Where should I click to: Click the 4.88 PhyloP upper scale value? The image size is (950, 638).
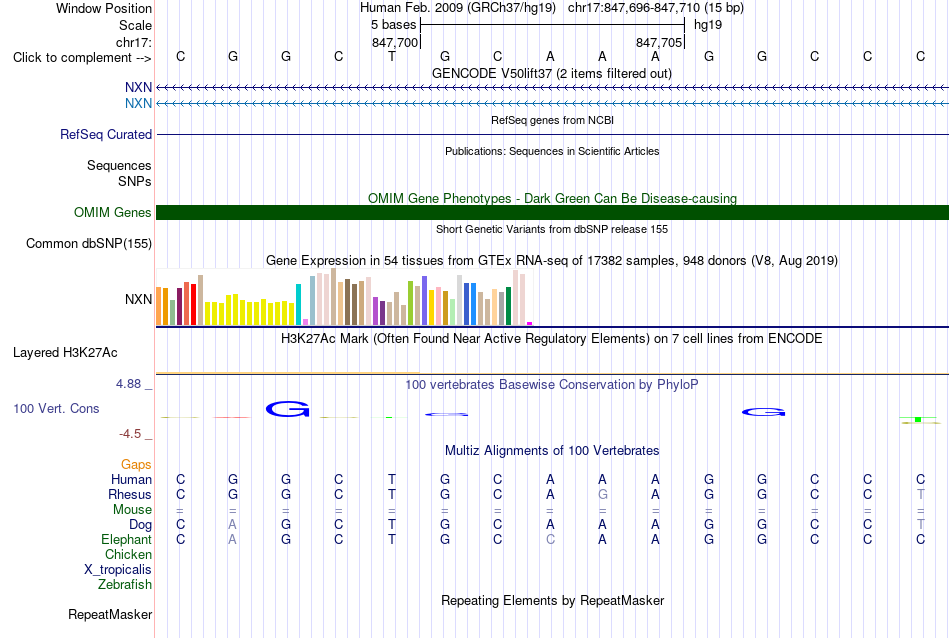point(128,384)
